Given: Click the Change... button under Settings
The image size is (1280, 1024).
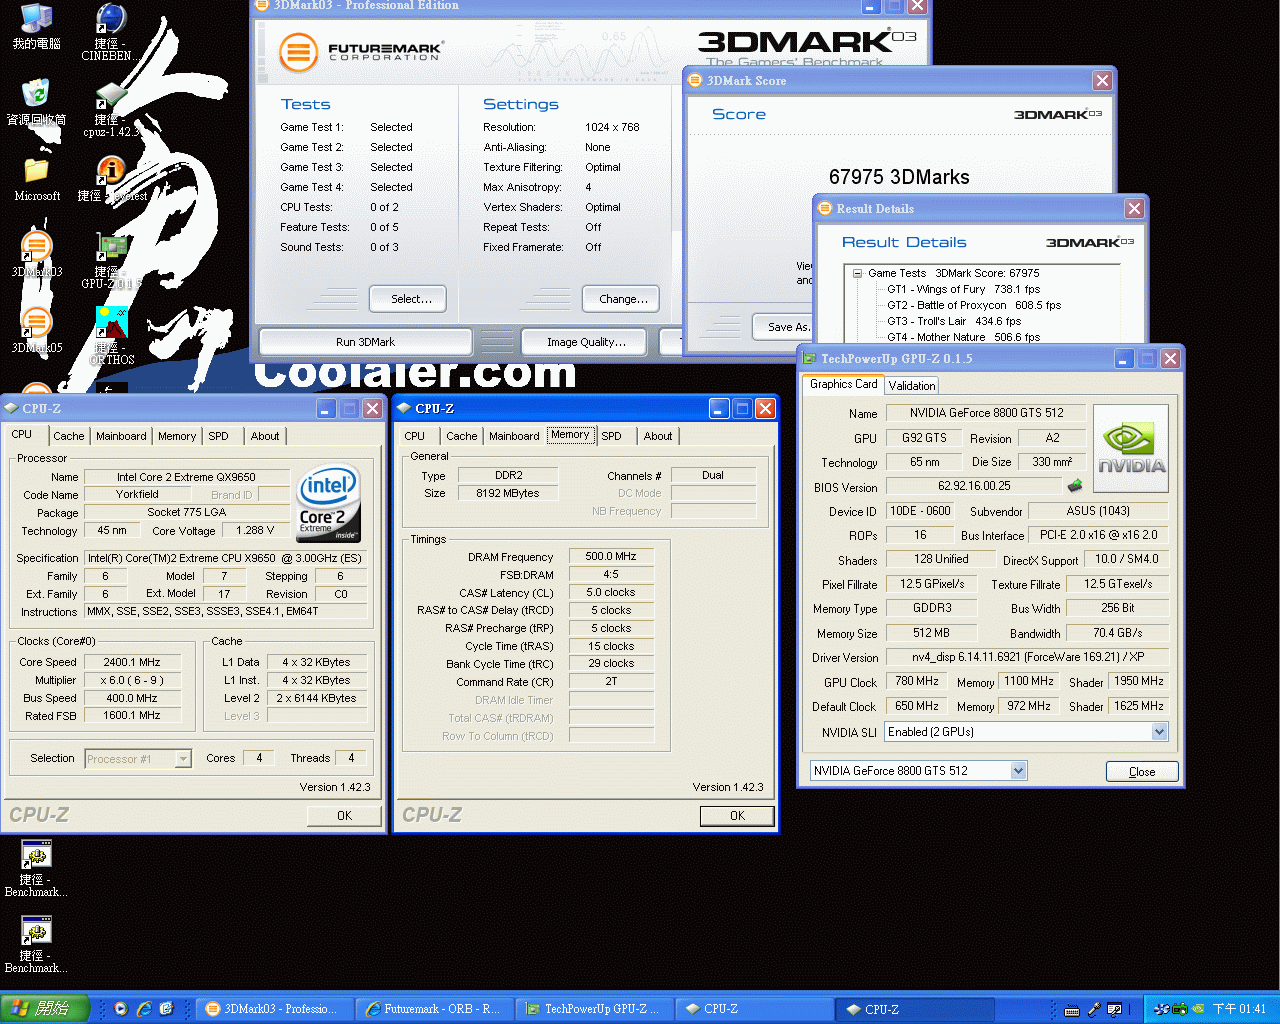Looking at the screenshot, I should click(x=621, y=299).
